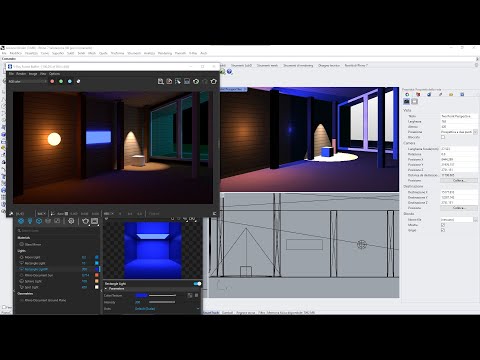Open Image menu in V-Ray frame buffer
The image size is (480, 360).
click(x=33, y=74)
